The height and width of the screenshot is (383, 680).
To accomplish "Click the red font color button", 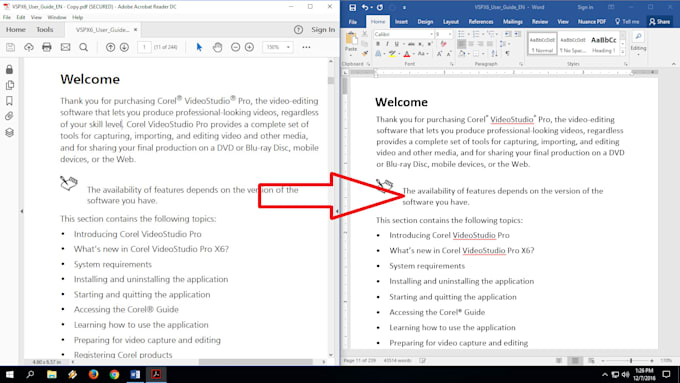I will (x=407, y=54).
